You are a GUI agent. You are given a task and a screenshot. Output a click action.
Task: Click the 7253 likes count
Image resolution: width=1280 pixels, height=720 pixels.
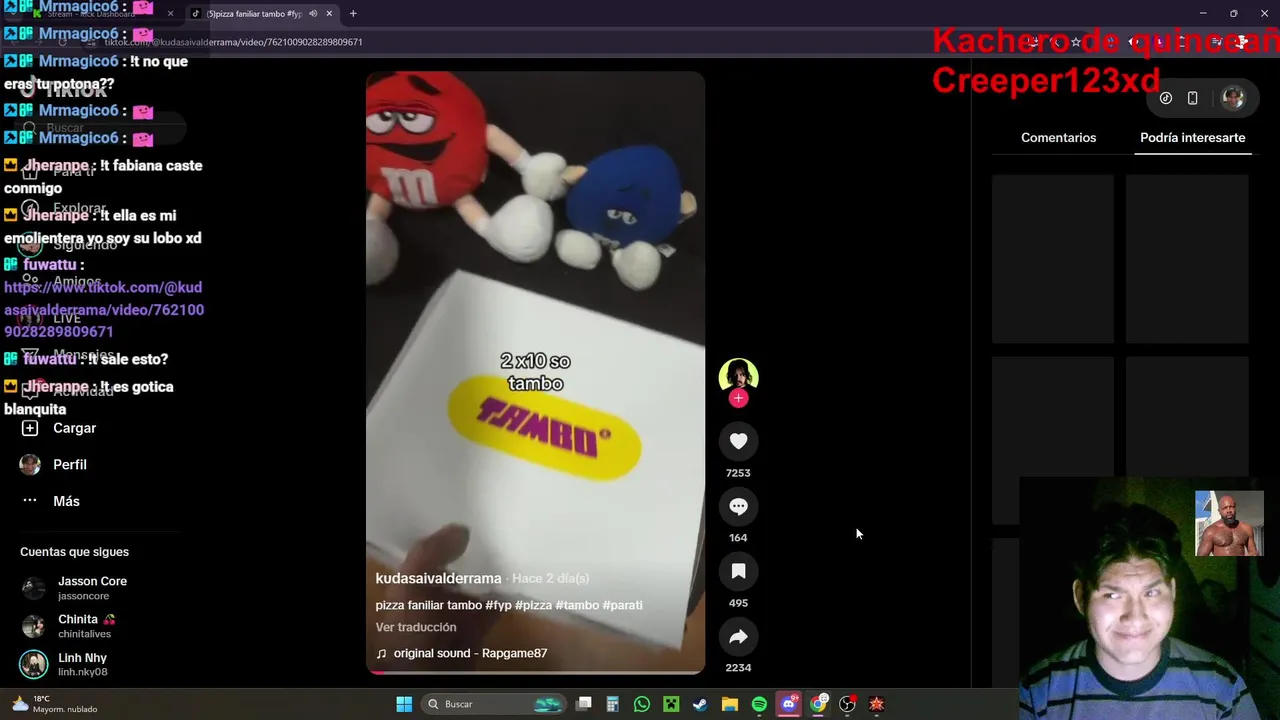[x=738, y=473]
